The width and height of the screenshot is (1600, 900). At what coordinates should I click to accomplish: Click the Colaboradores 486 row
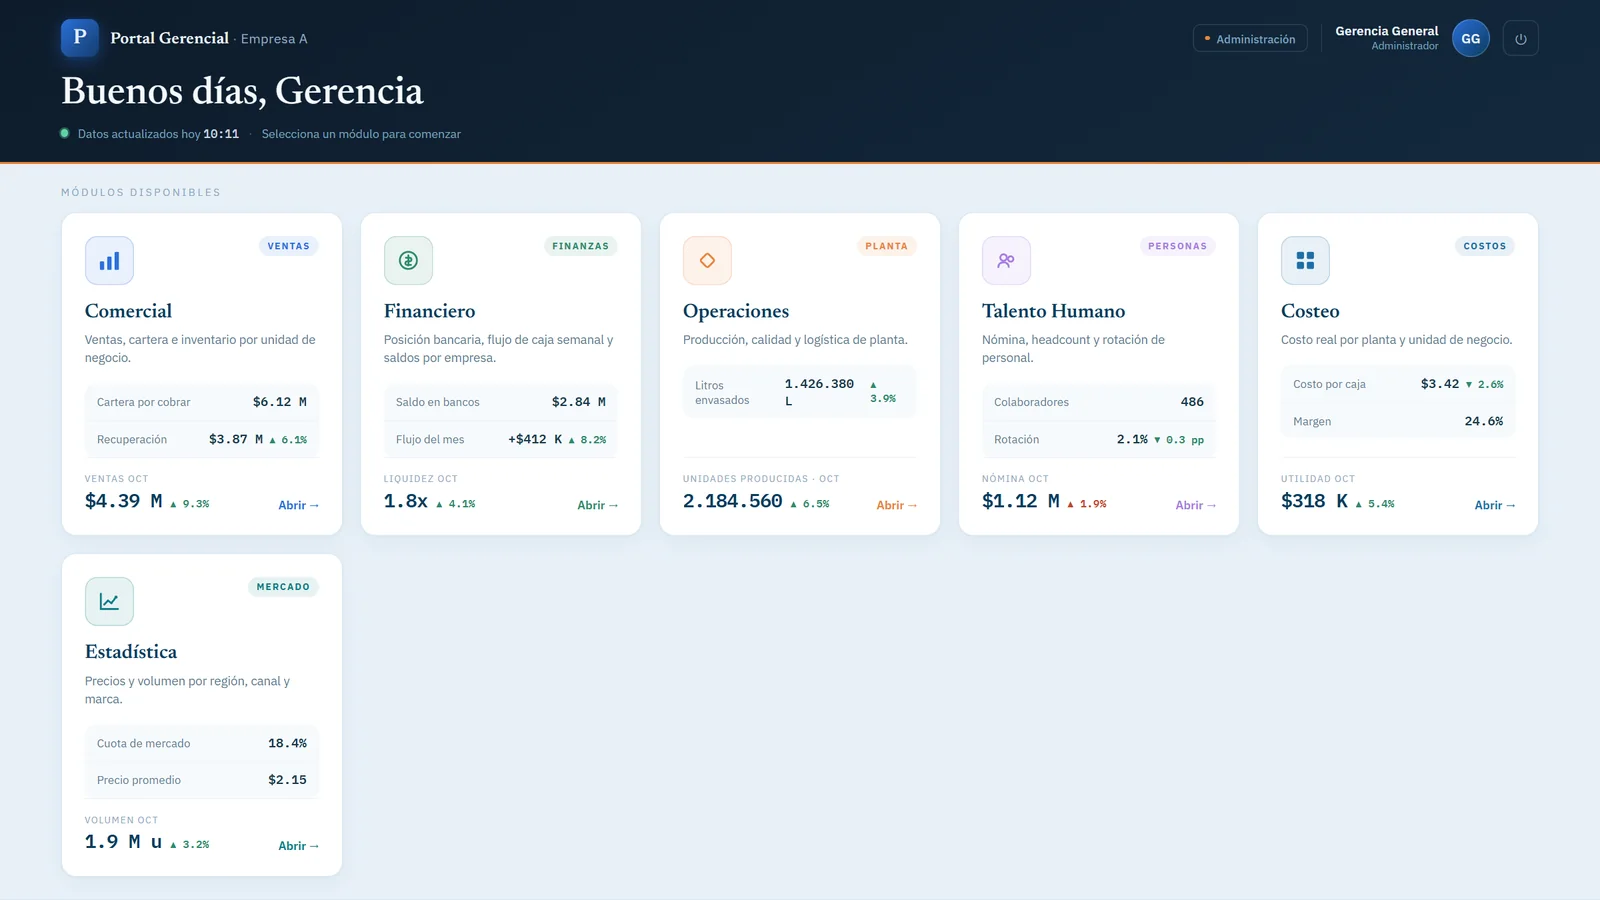point(1099,402)
